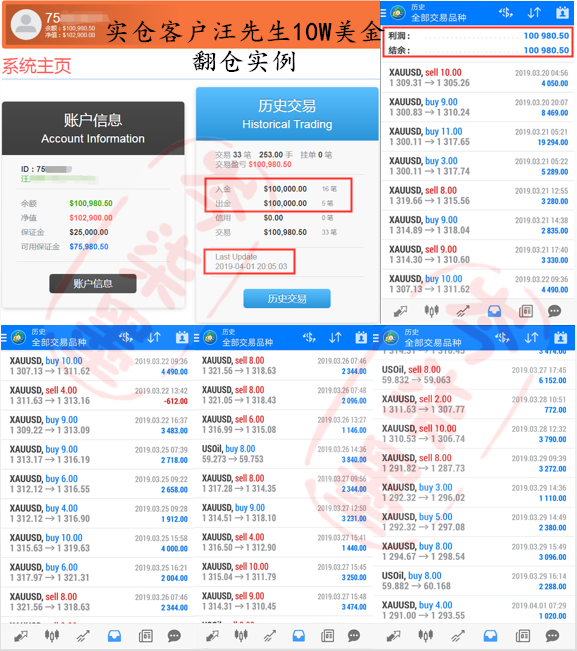Open chart tab icon in panel starting 2019.03.22 09:36
Image resolution: width=577 pixels, height=651 pixels.
coord(52,636)
